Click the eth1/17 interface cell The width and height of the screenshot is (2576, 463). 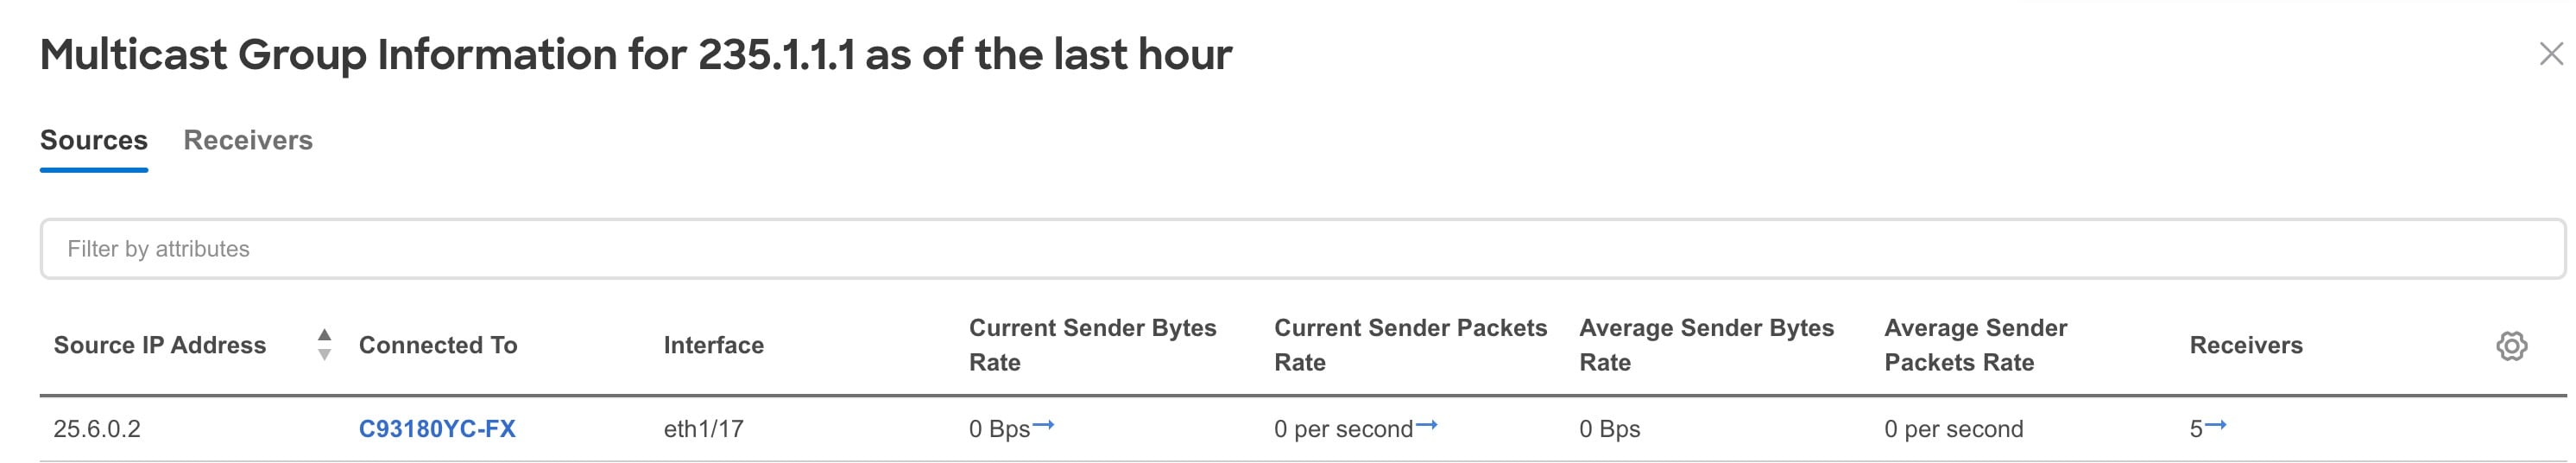(x=704, y=429)
